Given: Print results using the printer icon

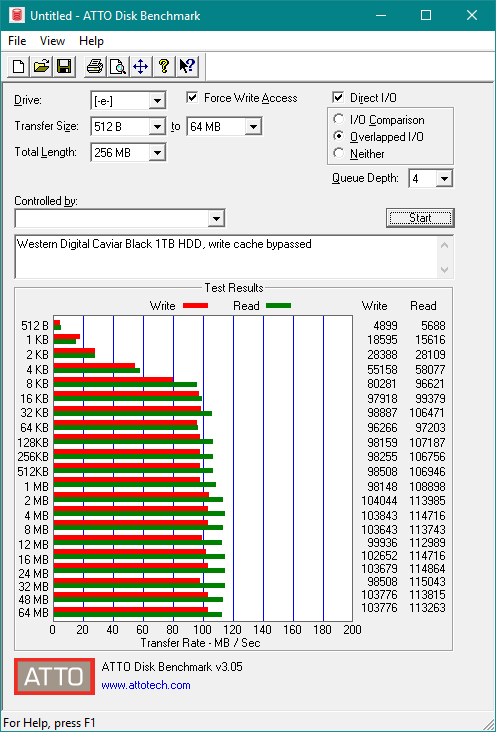Looking at the screenshot, I should point(95,66).
